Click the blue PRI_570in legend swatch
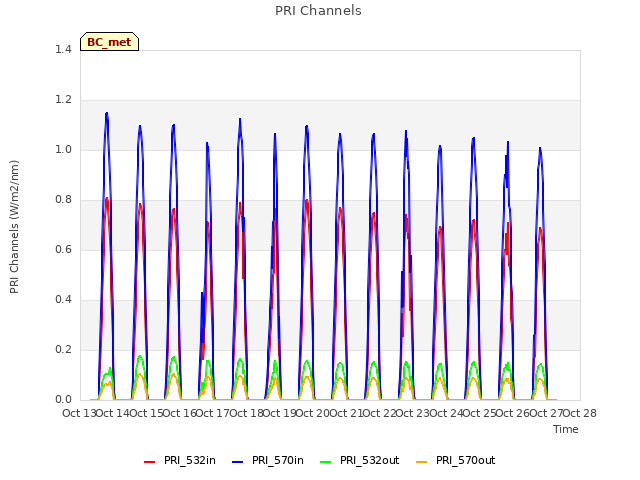Viewport: 640px width, 480px height. tap(238, 462)
